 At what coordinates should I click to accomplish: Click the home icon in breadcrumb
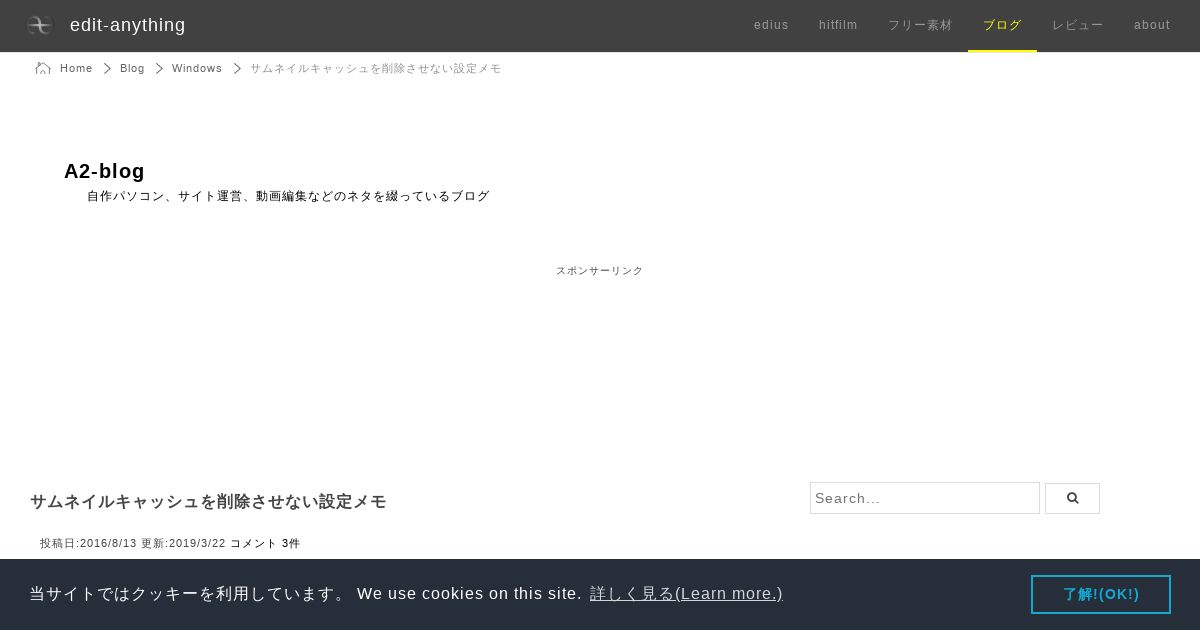[x=43, y=68]
